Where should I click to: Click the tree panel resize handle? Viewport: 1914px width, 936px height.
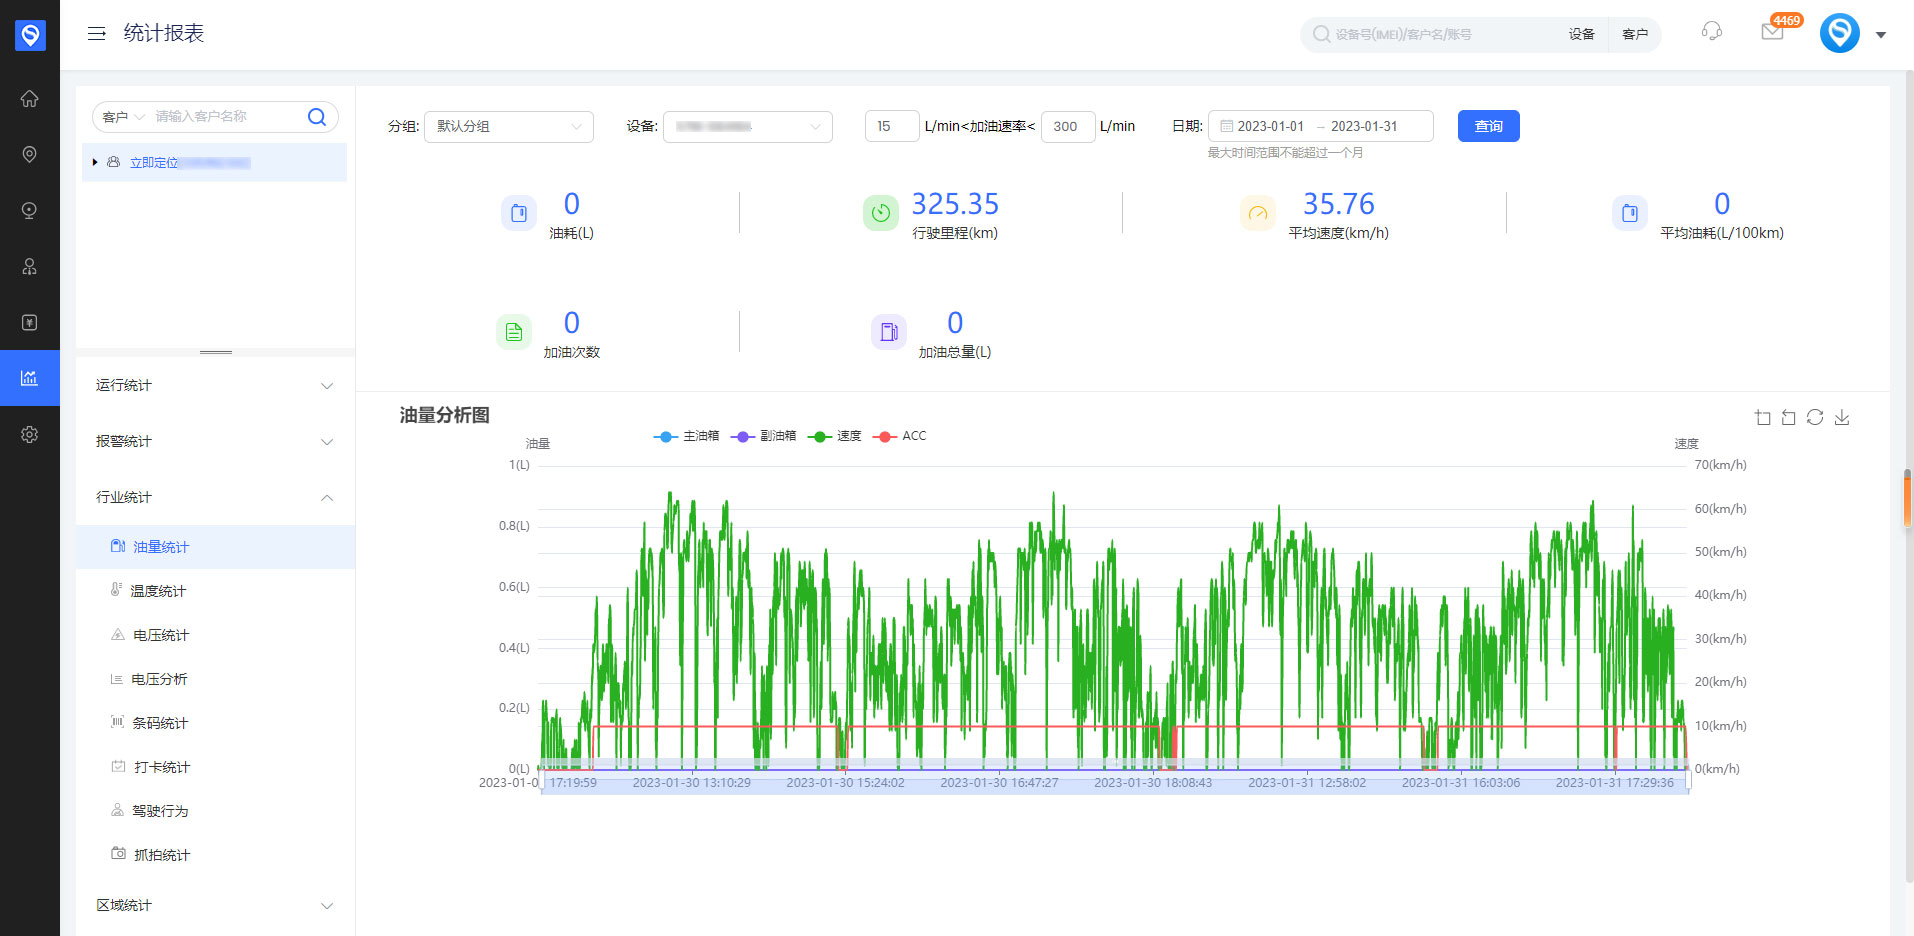pos(216,352)
